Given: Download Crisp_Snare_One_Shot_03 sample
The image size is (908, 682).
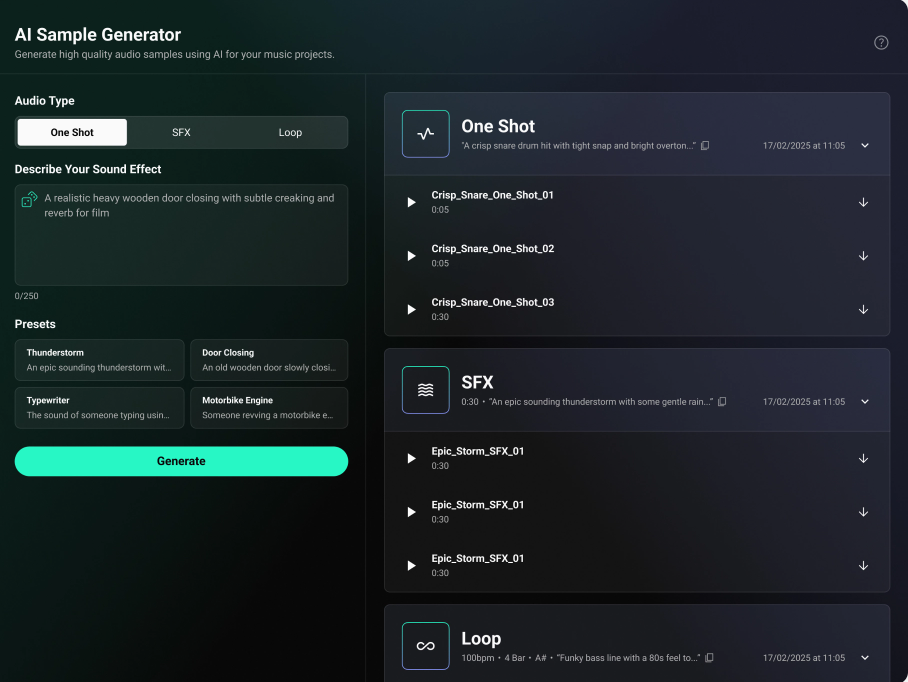Looking at the screenshot, I should 863,309.
